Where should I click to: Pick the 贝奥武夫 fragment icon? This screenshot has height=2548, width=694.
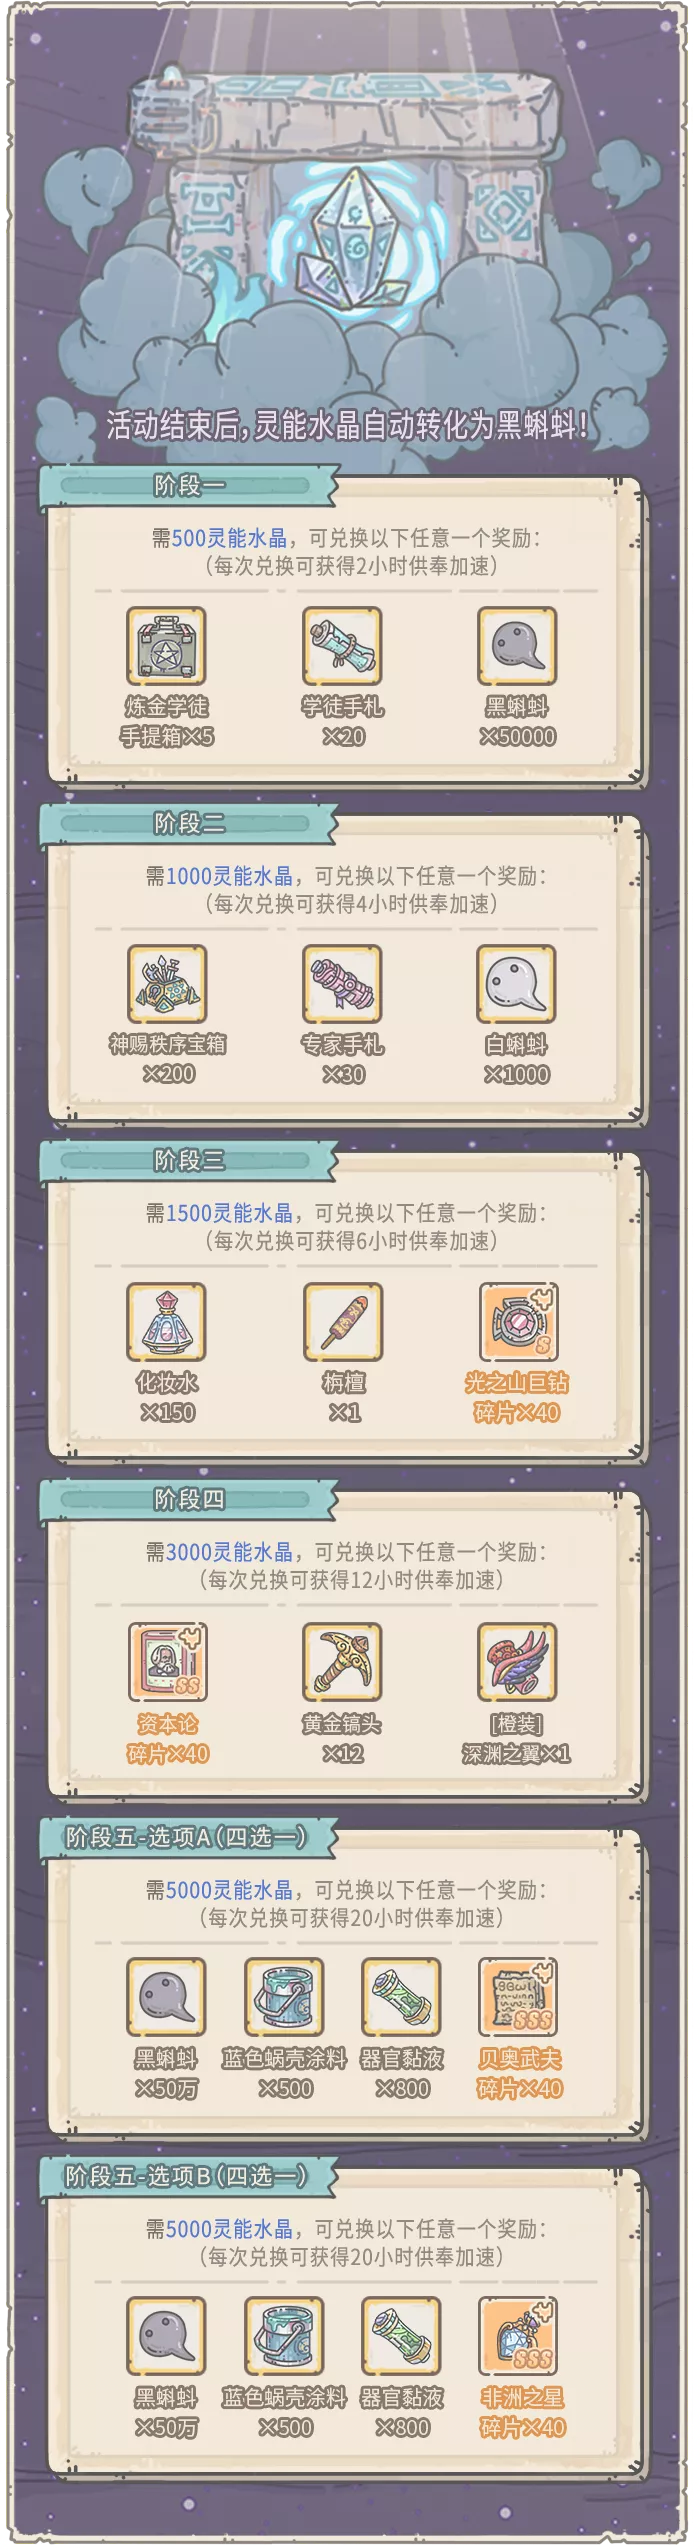[518, 1997]
